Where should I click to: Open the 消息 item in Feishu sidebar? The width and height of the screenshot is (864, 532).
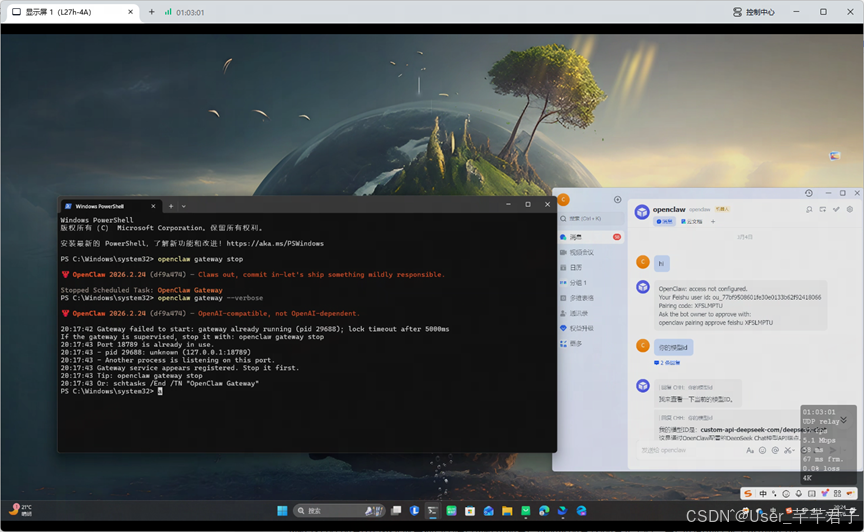click(x=590, y=237)
